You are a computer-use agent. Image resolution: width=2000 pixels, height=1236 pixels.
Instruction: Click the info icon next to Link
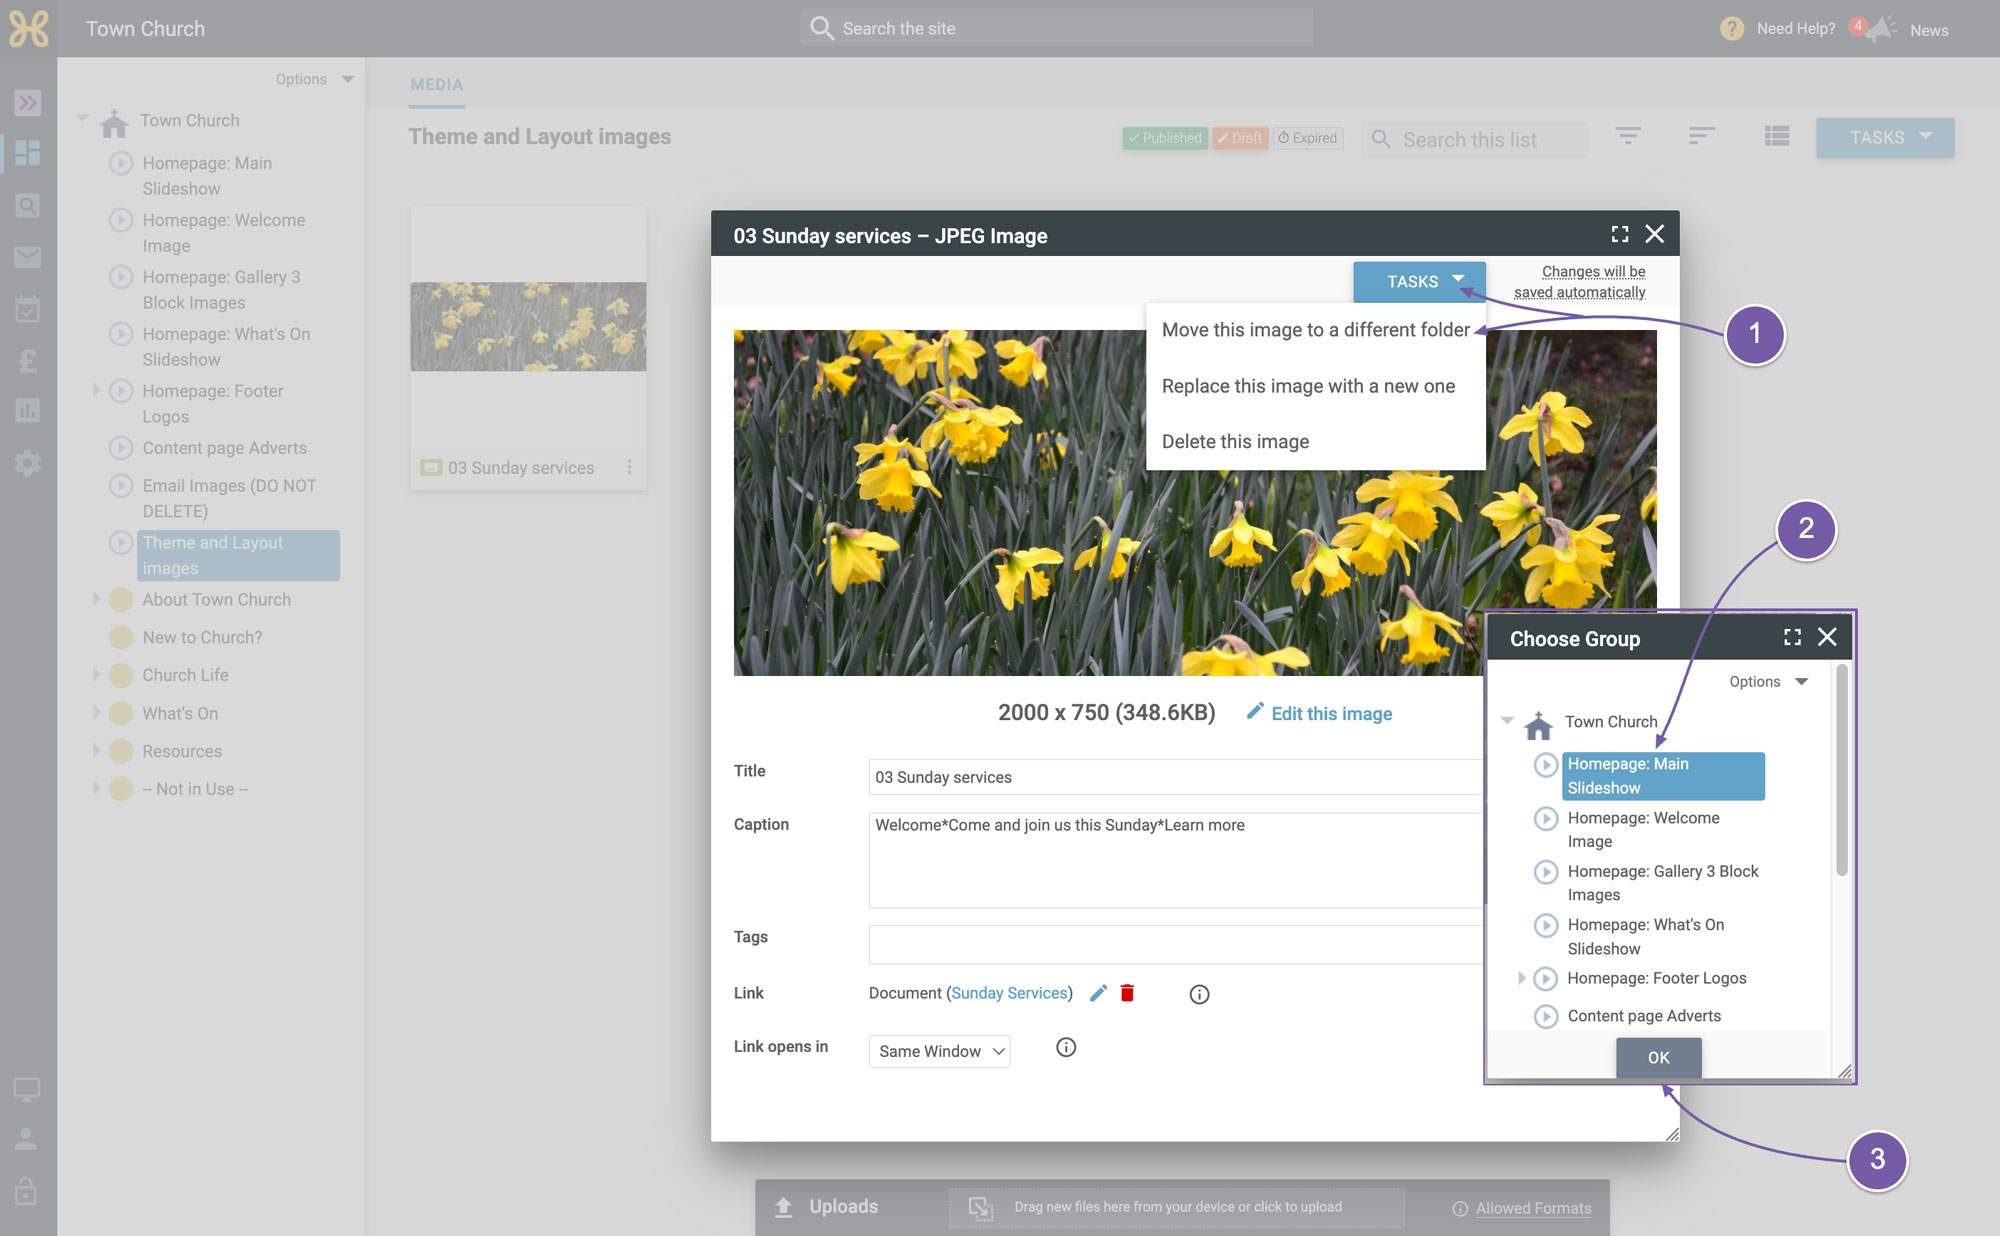tap(1199, 994)
